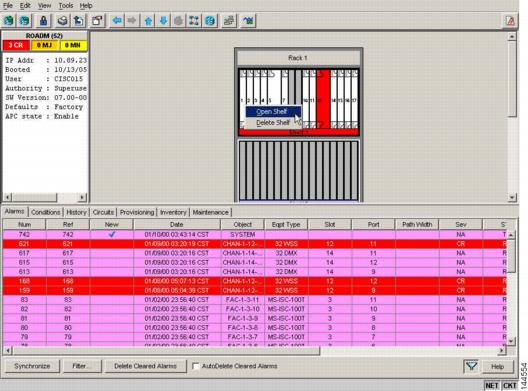Viewport: 528px width, 391px height.
Task: Sort alarms by the Date column header
Action: (x=177, y=224)
